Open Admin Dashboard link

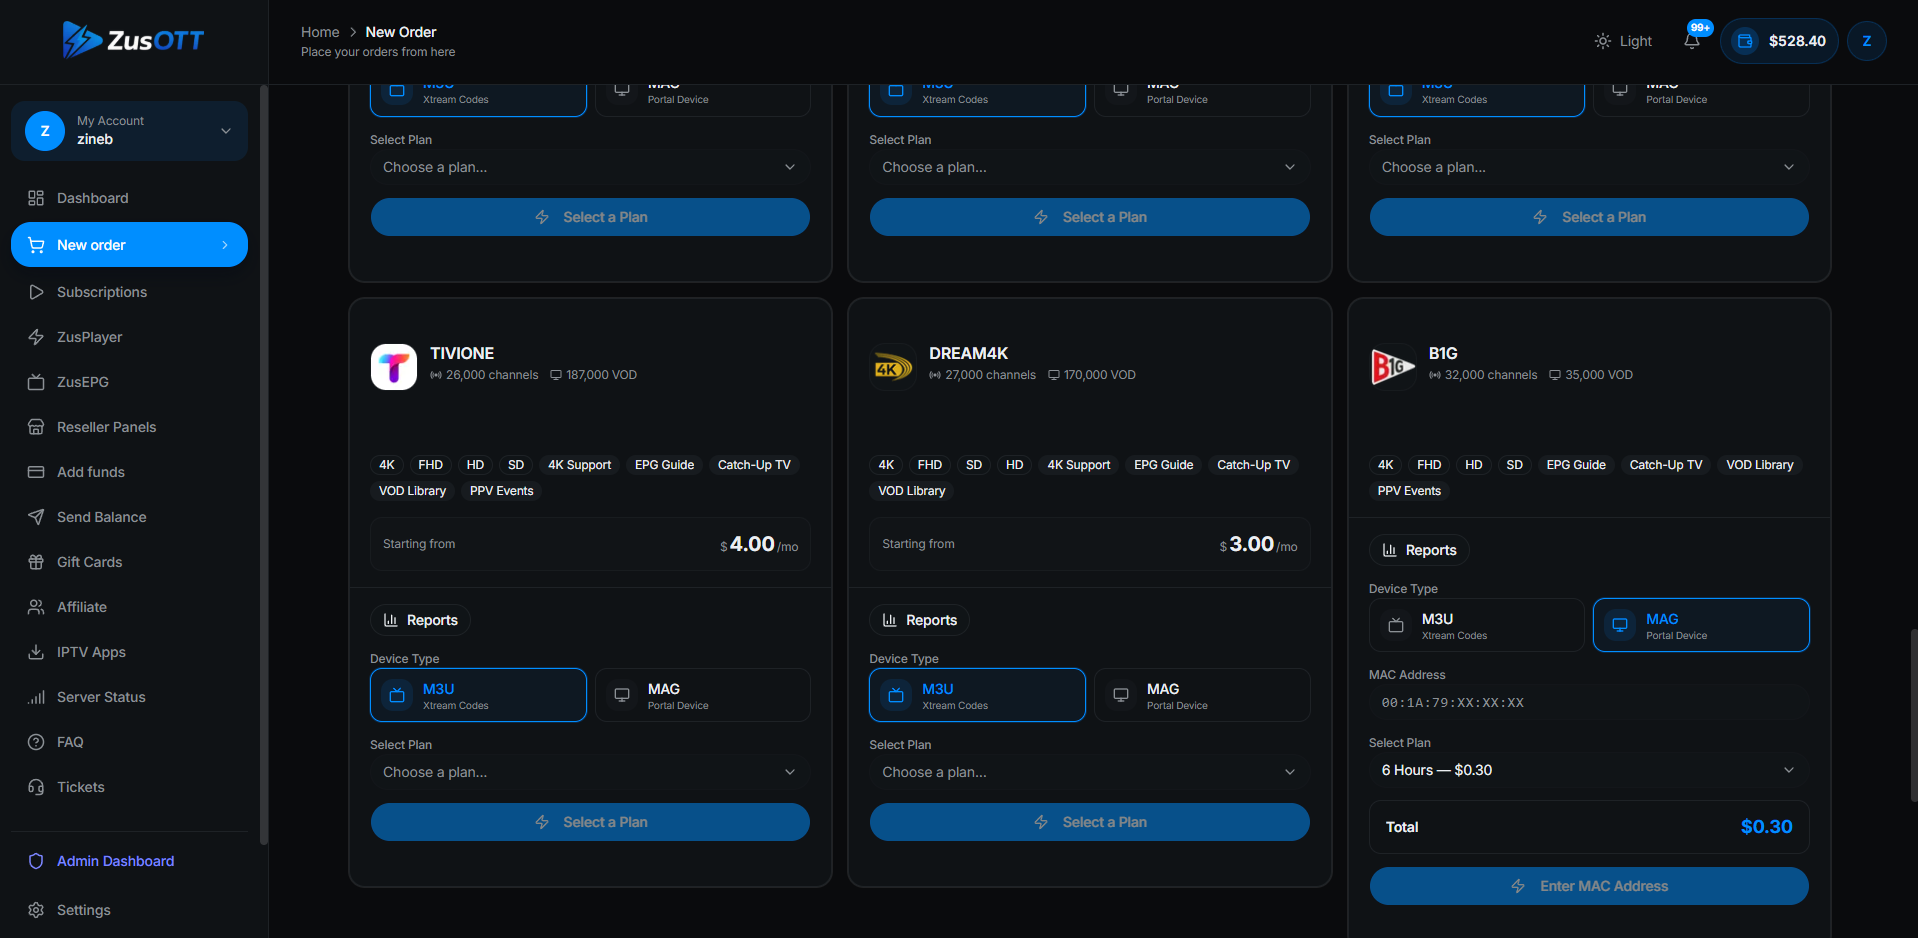pos(129,861)
